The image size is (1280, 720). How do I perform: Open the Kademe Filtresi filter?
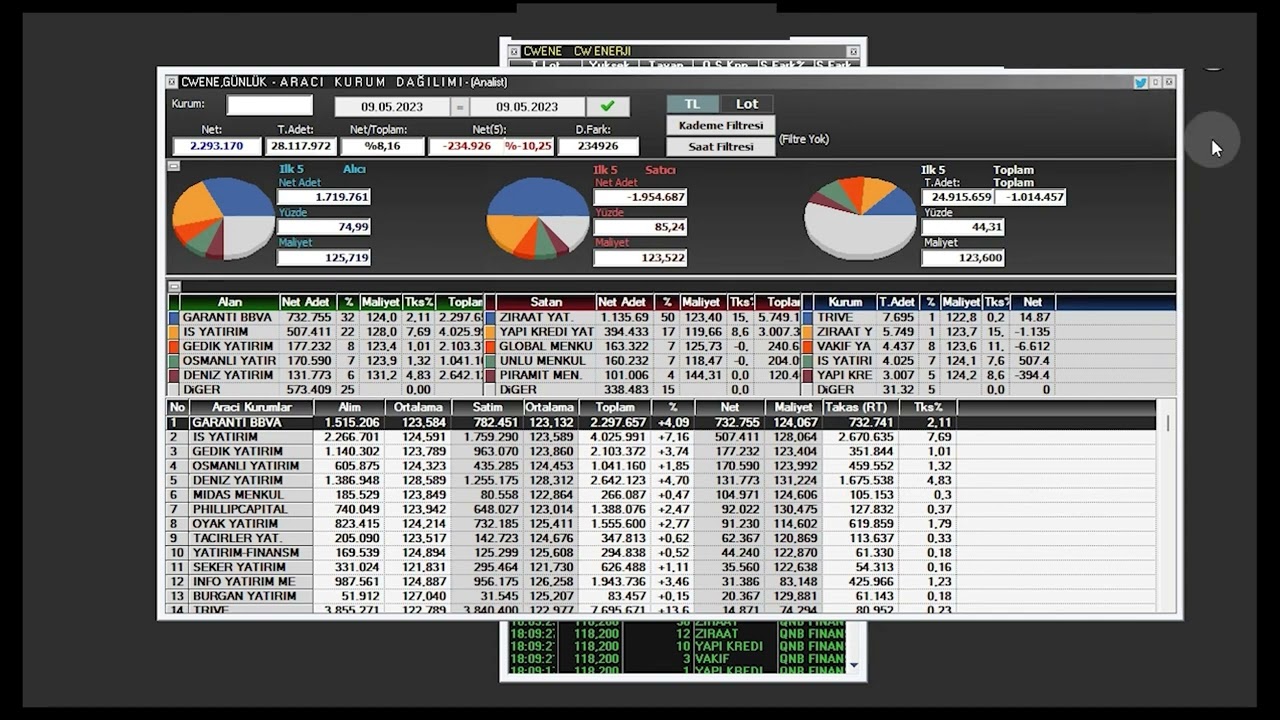721,126
